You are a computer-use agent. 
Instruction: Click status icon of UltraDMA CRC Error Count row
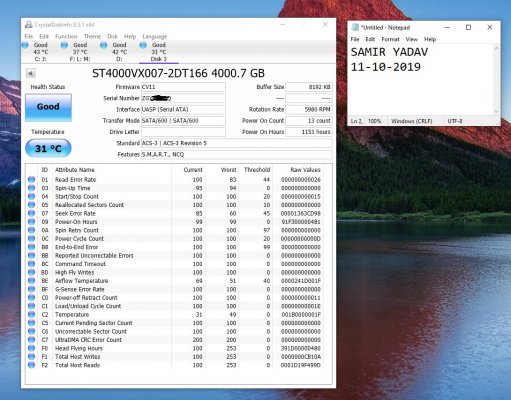[31, 340]
